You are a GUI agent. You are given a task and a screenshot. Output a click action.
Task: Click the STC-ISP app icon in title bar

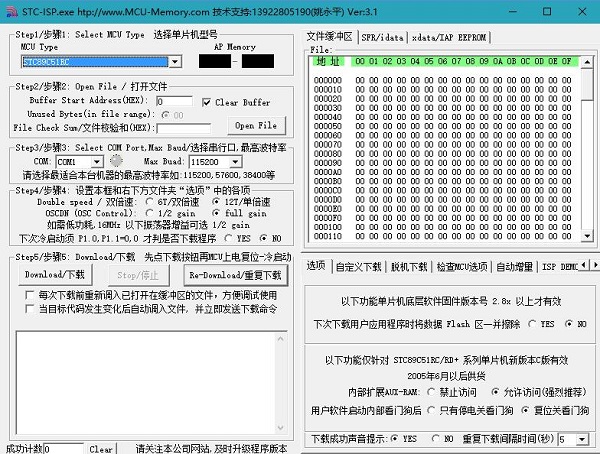pyautogui.click(x=9, y=8)
